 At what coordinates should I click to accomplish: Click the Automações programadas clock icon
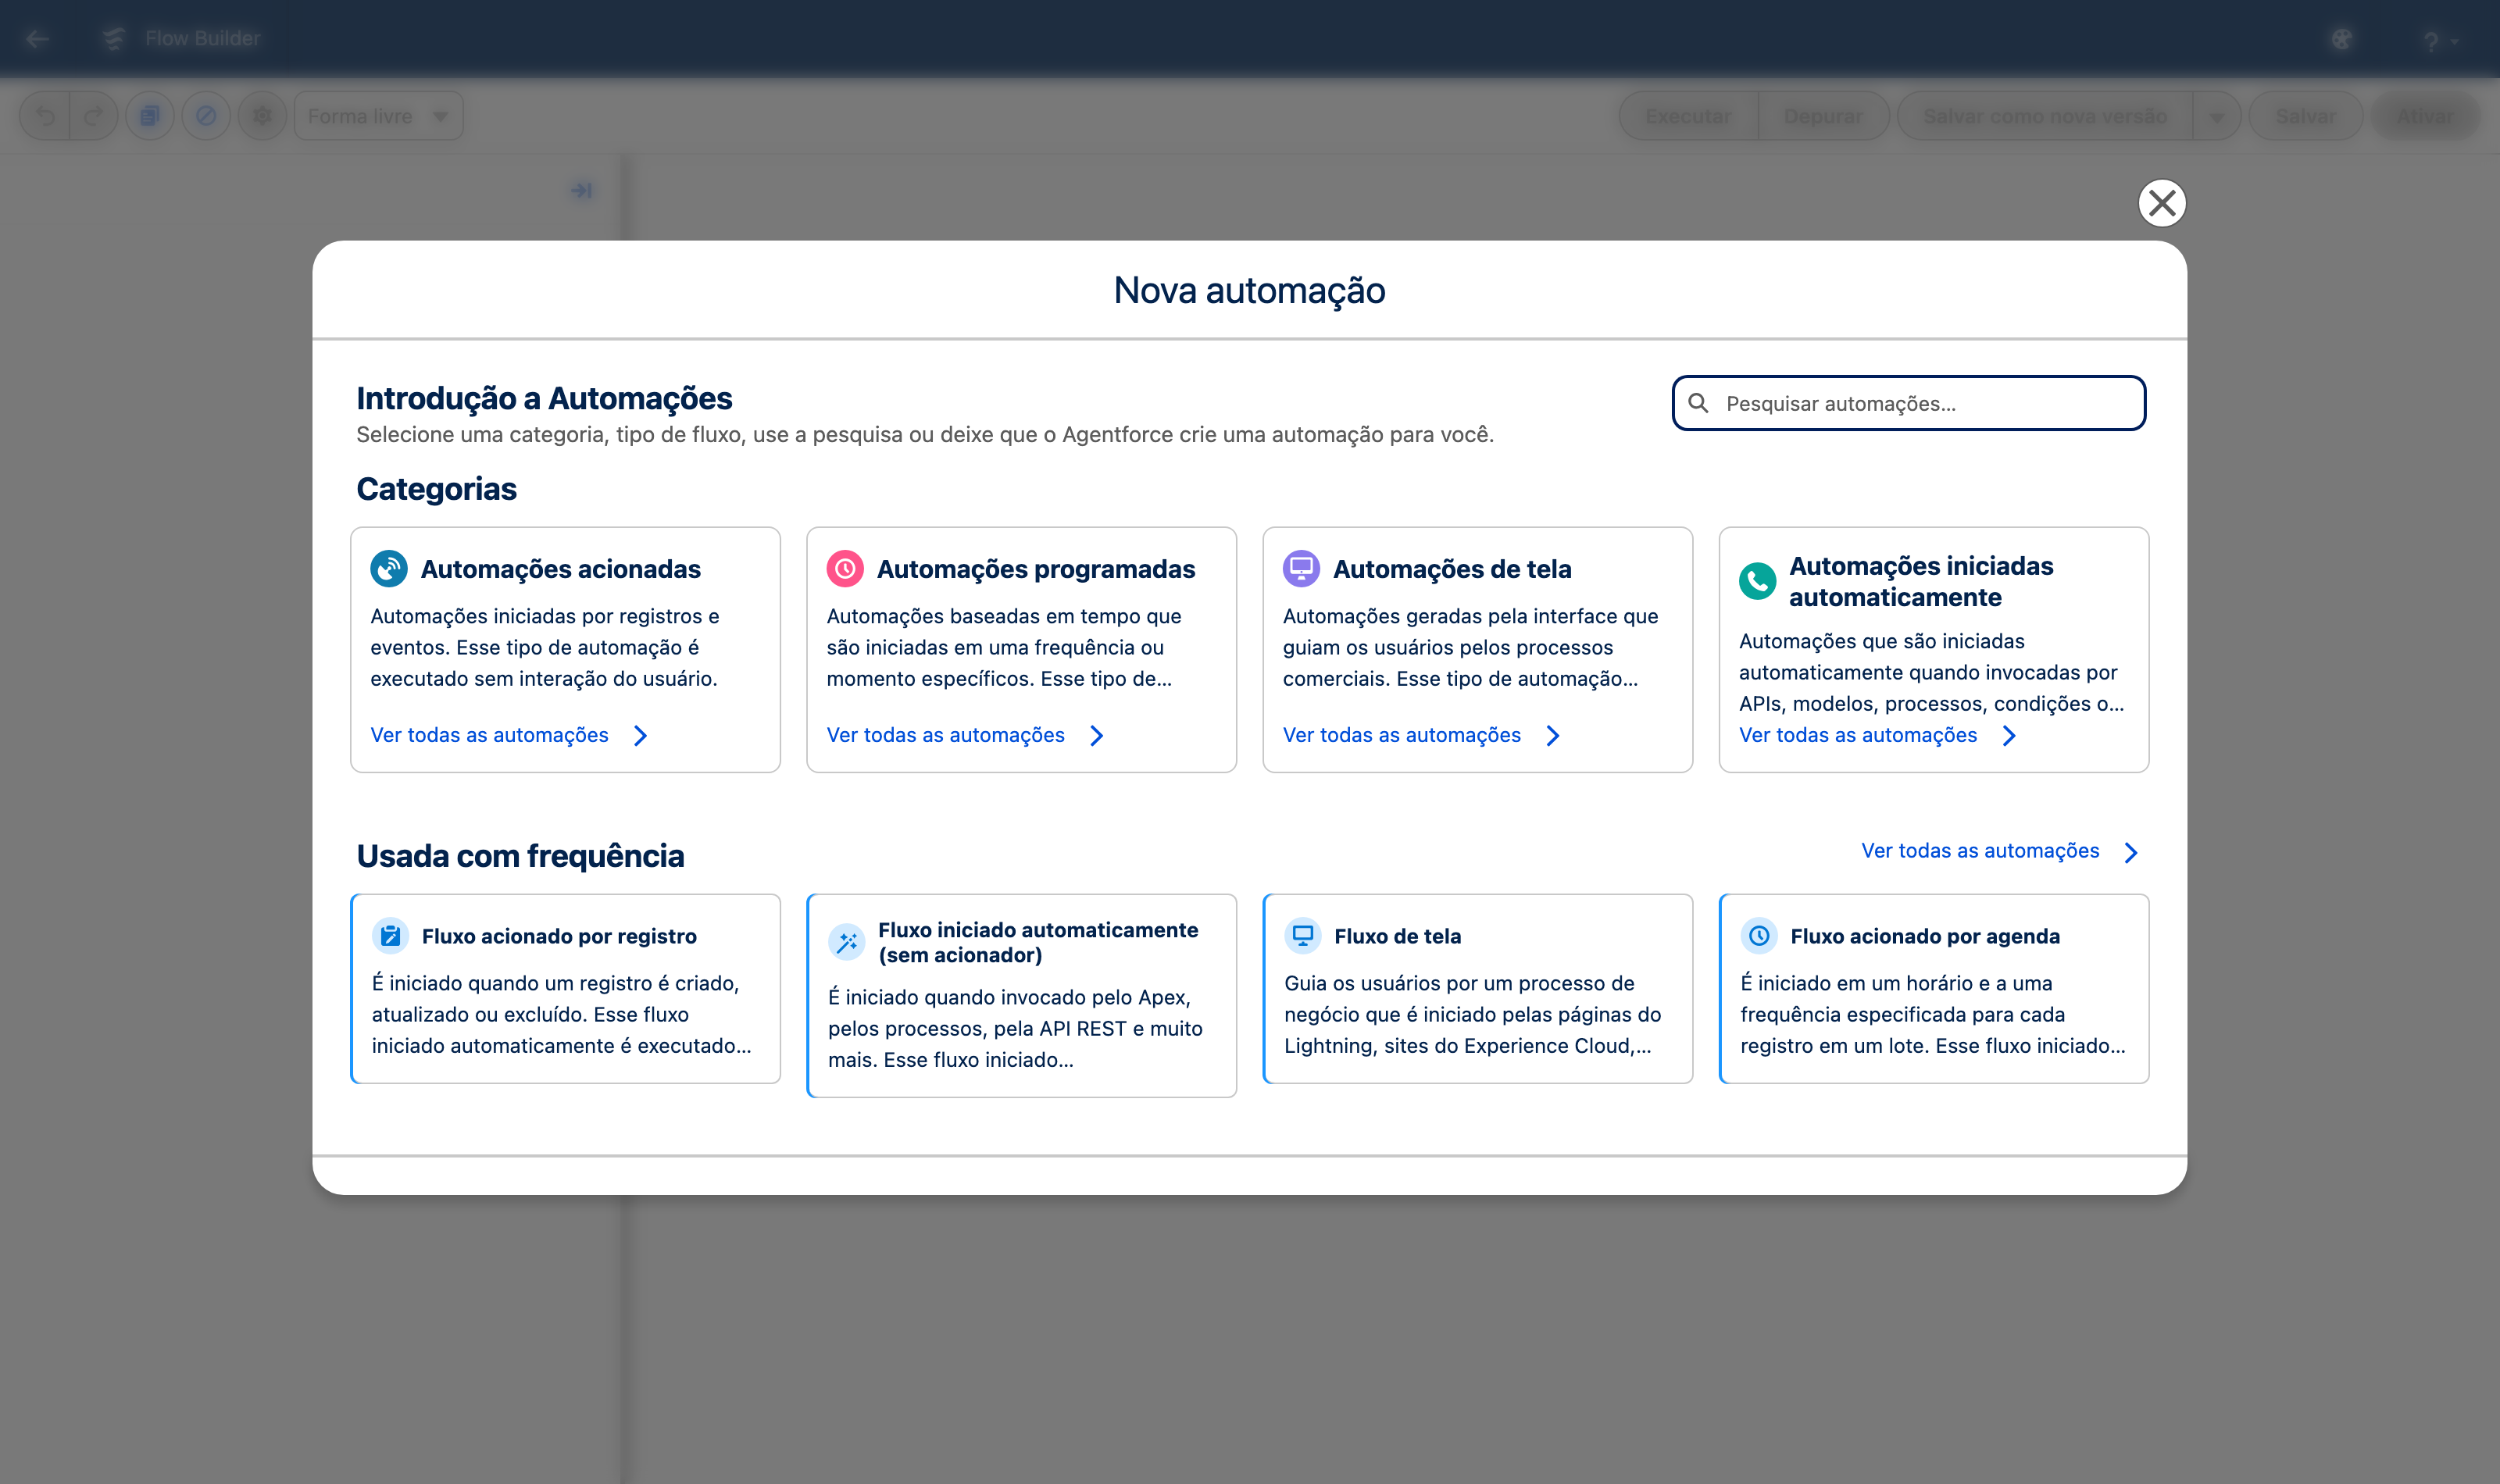pos(845,569)
